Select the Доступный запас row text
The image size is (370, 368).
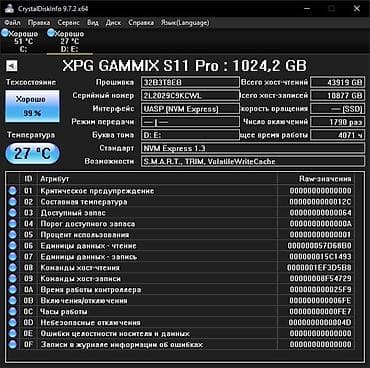click(73, 213)
